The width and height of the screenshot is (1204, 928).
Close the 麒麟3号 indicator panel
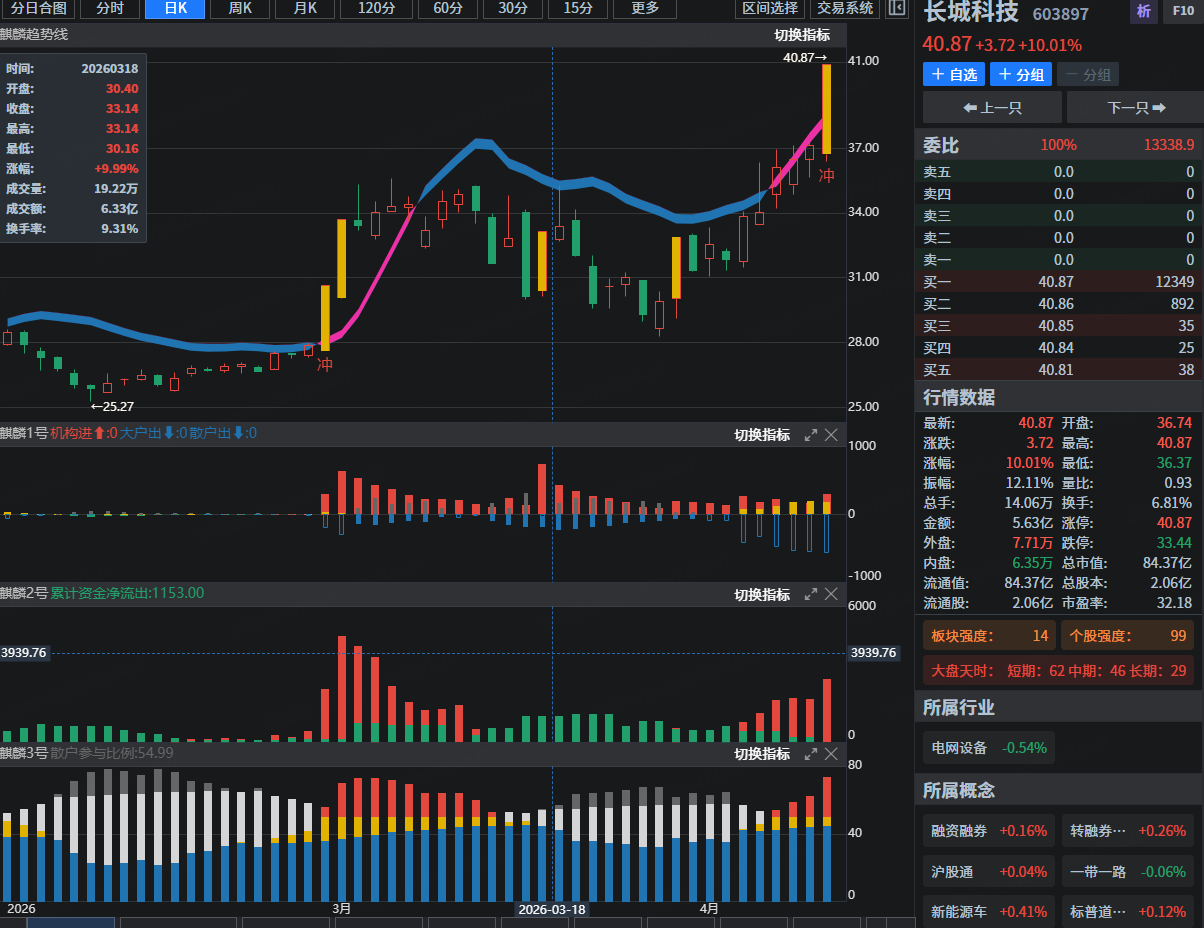831,754
